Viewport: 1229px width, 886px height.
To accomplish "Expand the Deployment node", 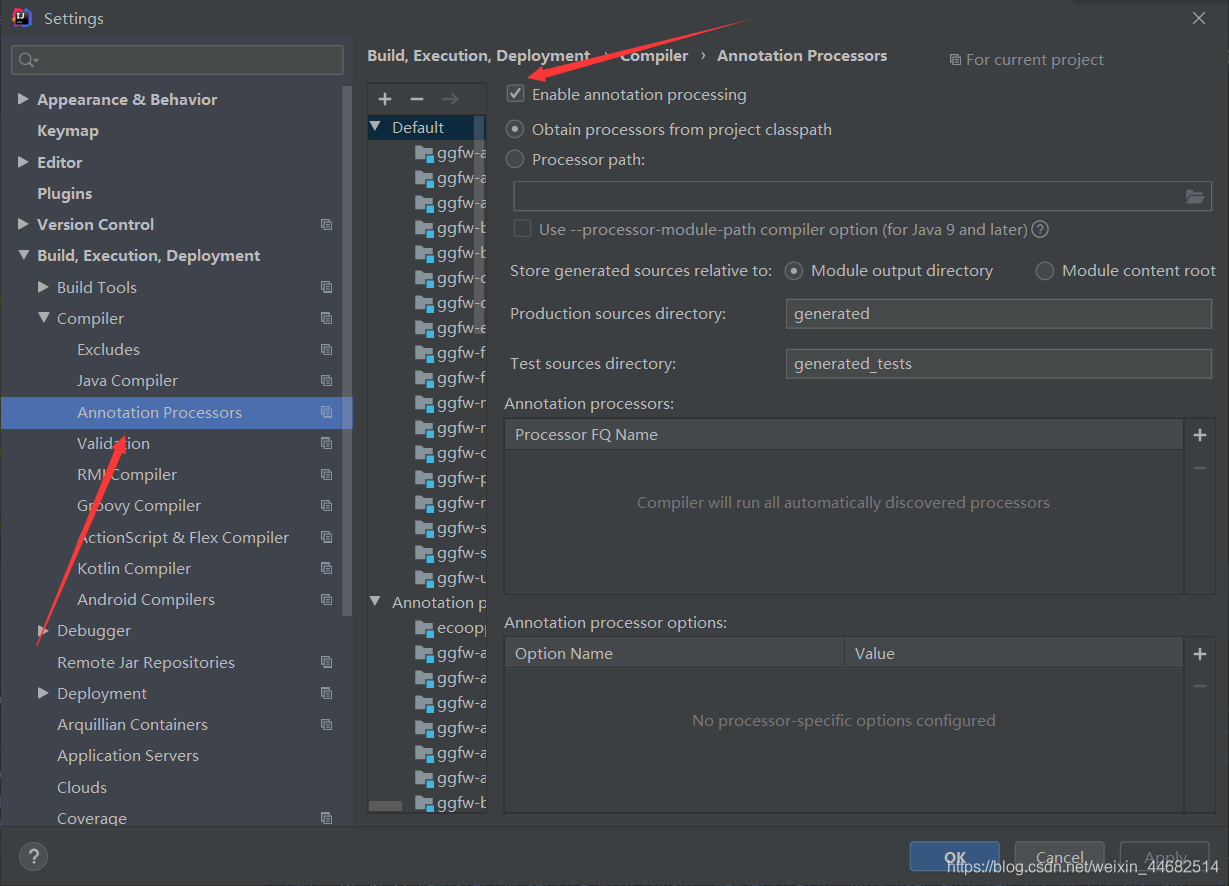I will [x=43, y=693].
